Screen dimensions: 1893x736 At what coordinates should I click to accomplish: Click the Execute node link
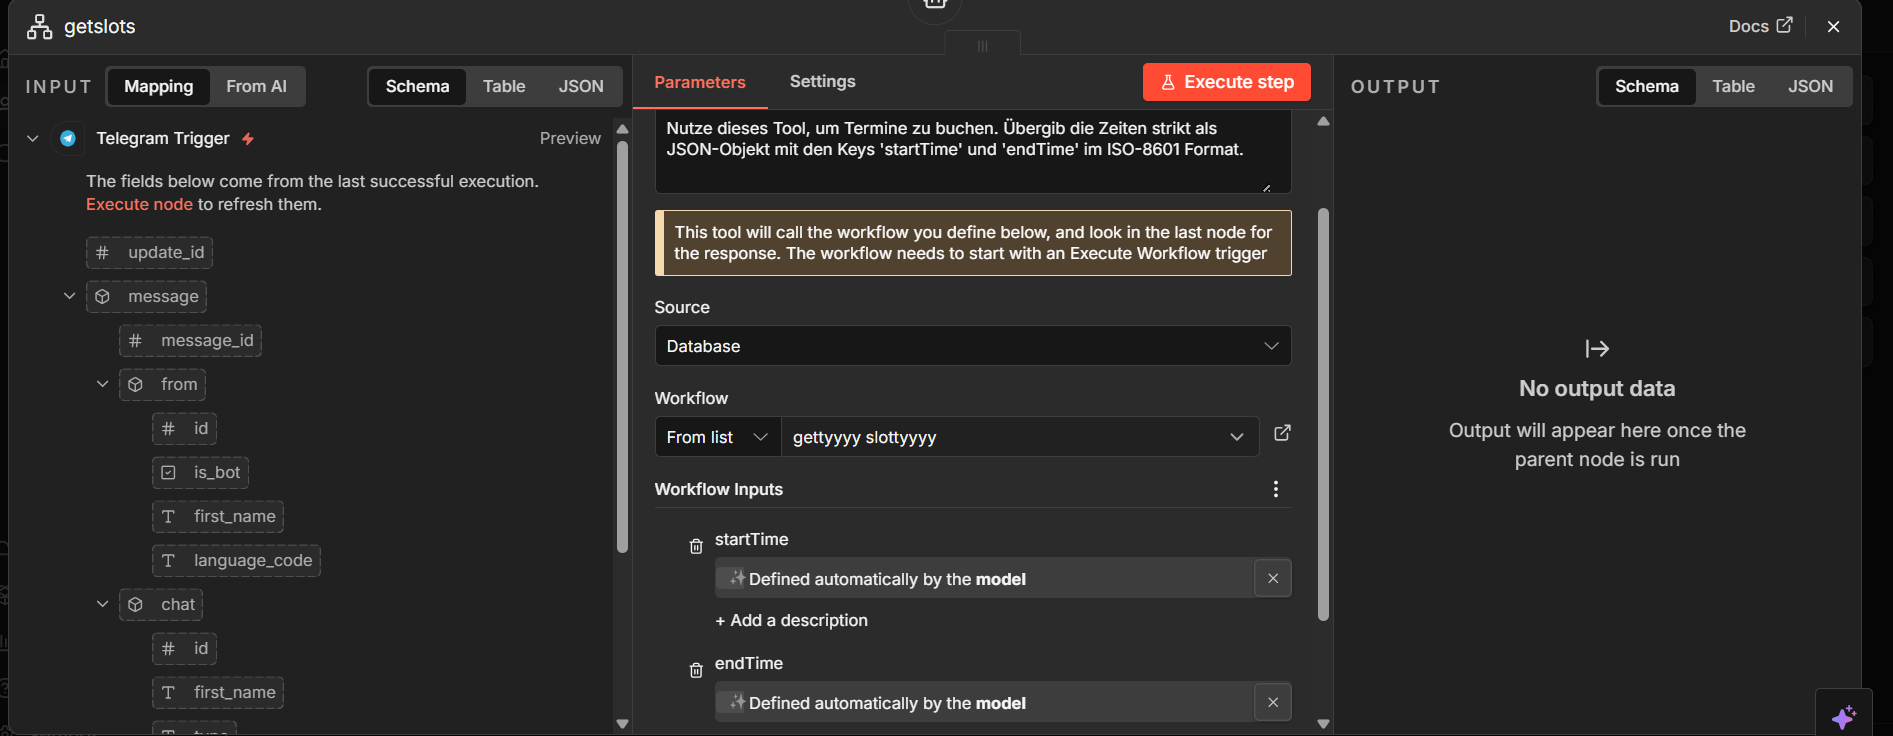(139, 204)
